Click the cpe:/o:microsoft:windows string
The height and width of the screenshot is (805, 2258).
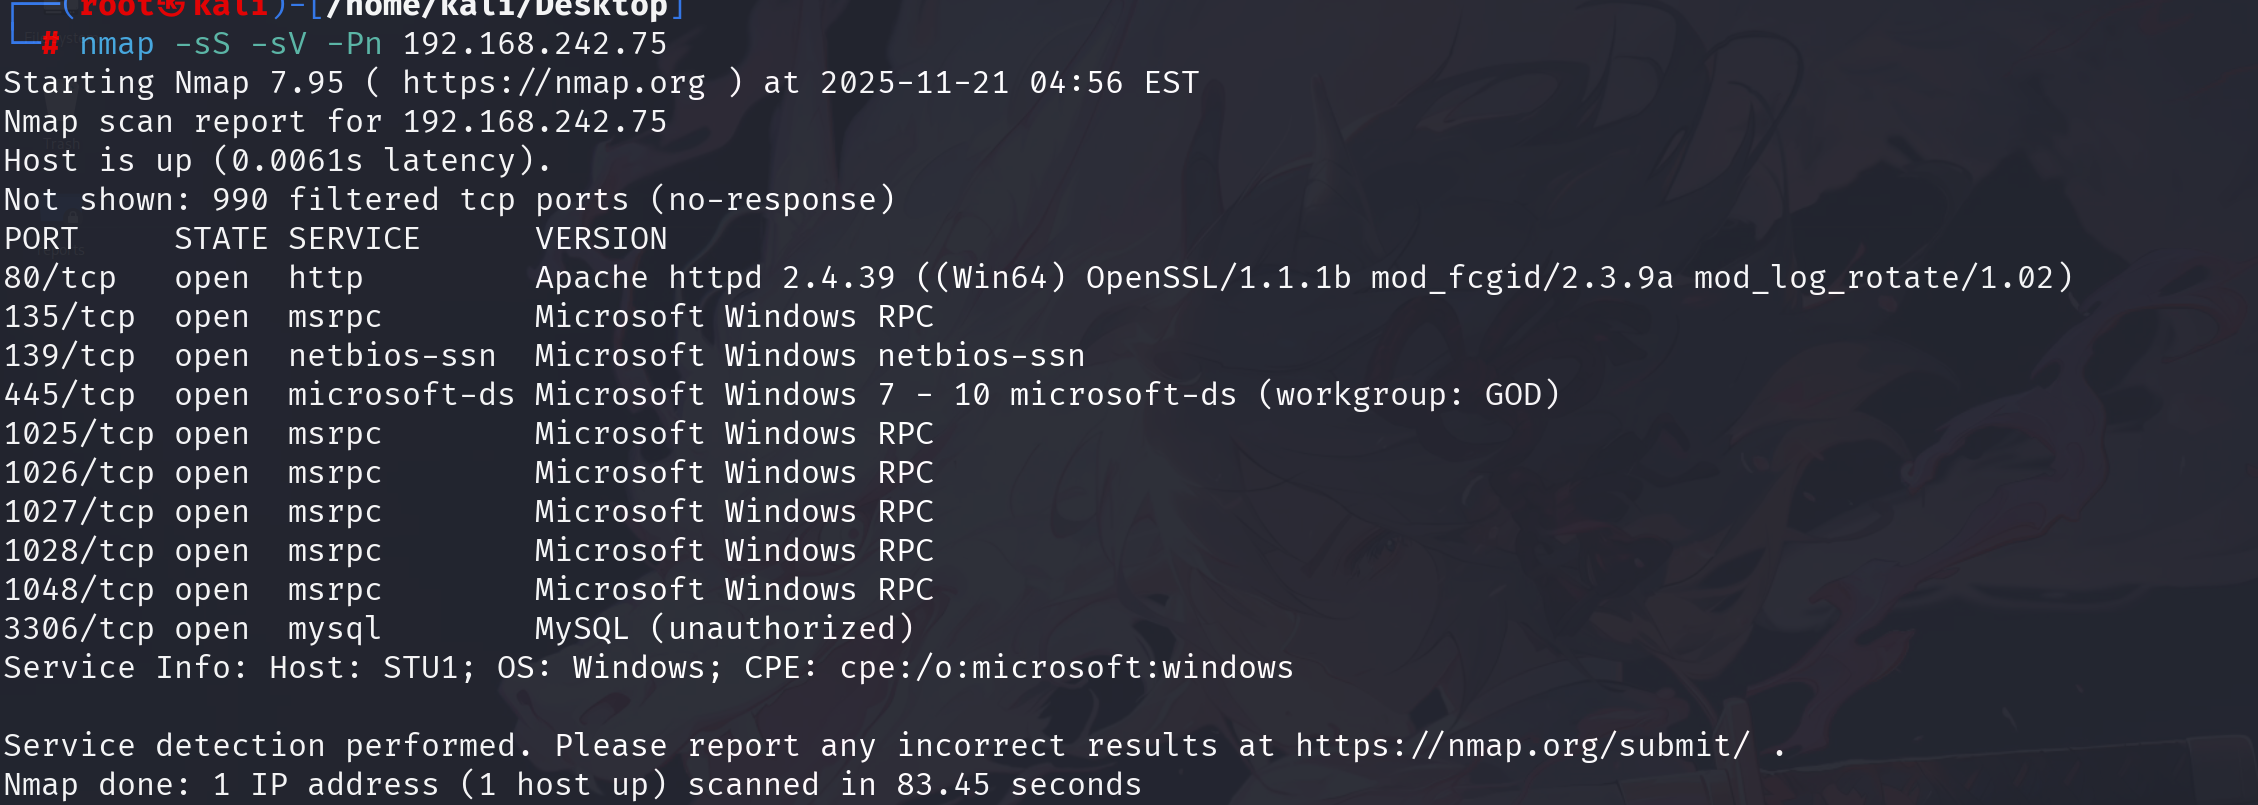coord(1066,668)
